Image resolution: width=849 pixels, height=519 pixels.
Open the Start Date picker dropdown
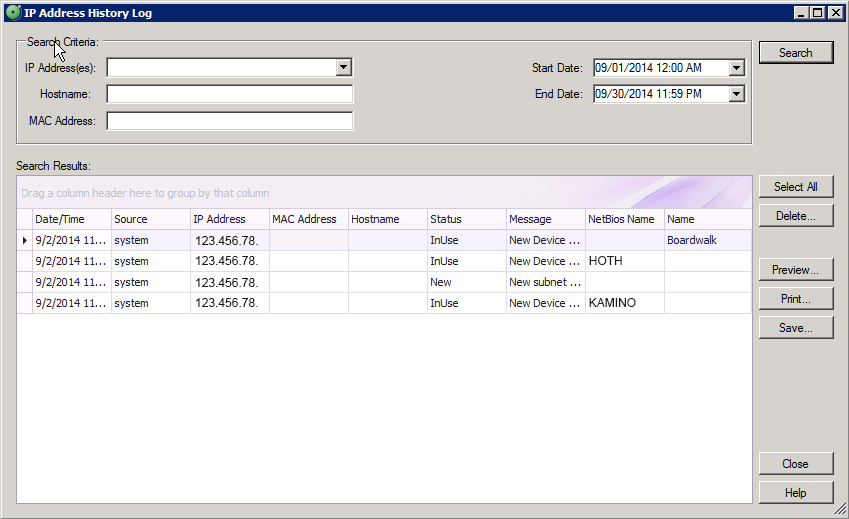tap(736, 68)
